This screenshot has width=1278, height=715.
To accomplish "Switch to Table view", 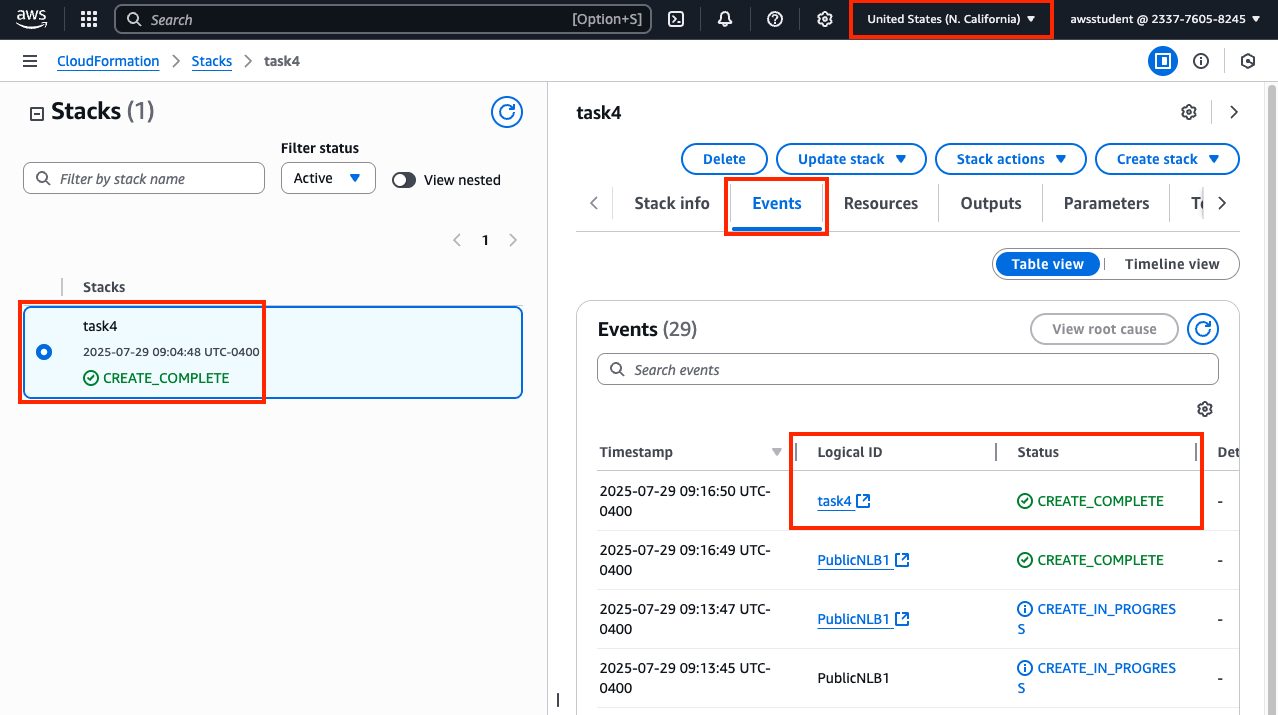I will (x=1048, y=264).
